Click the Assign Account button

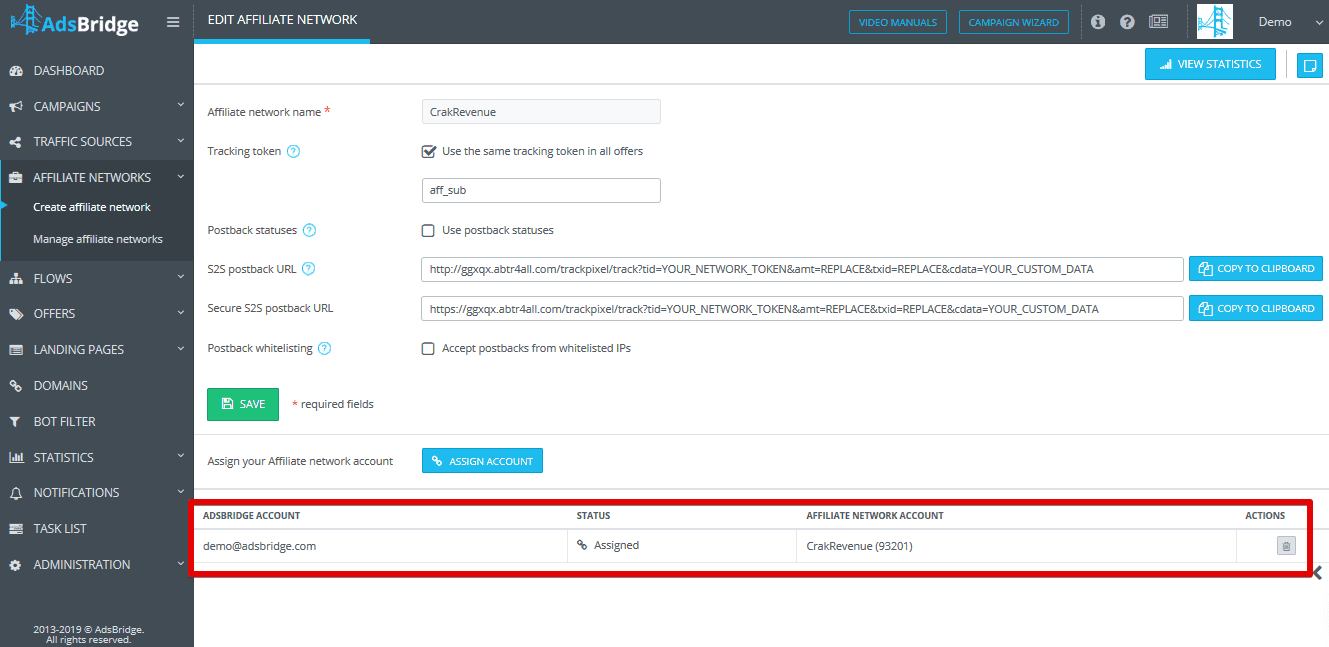[482, 461]
